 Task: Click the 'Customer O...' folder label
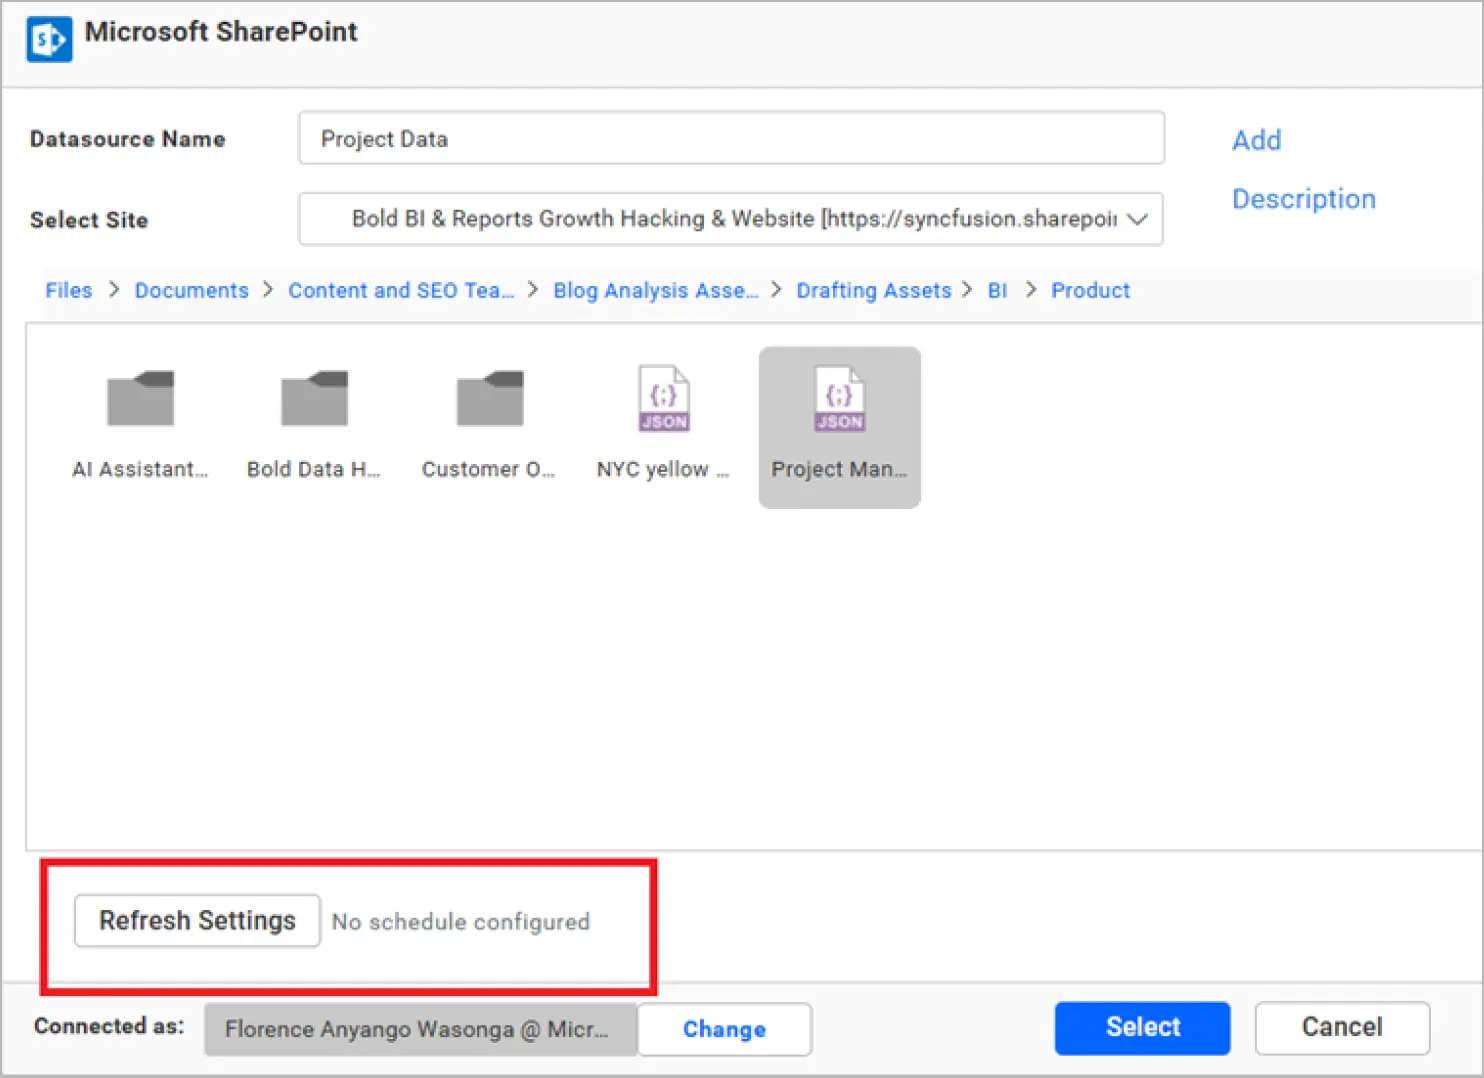(488, 469)
